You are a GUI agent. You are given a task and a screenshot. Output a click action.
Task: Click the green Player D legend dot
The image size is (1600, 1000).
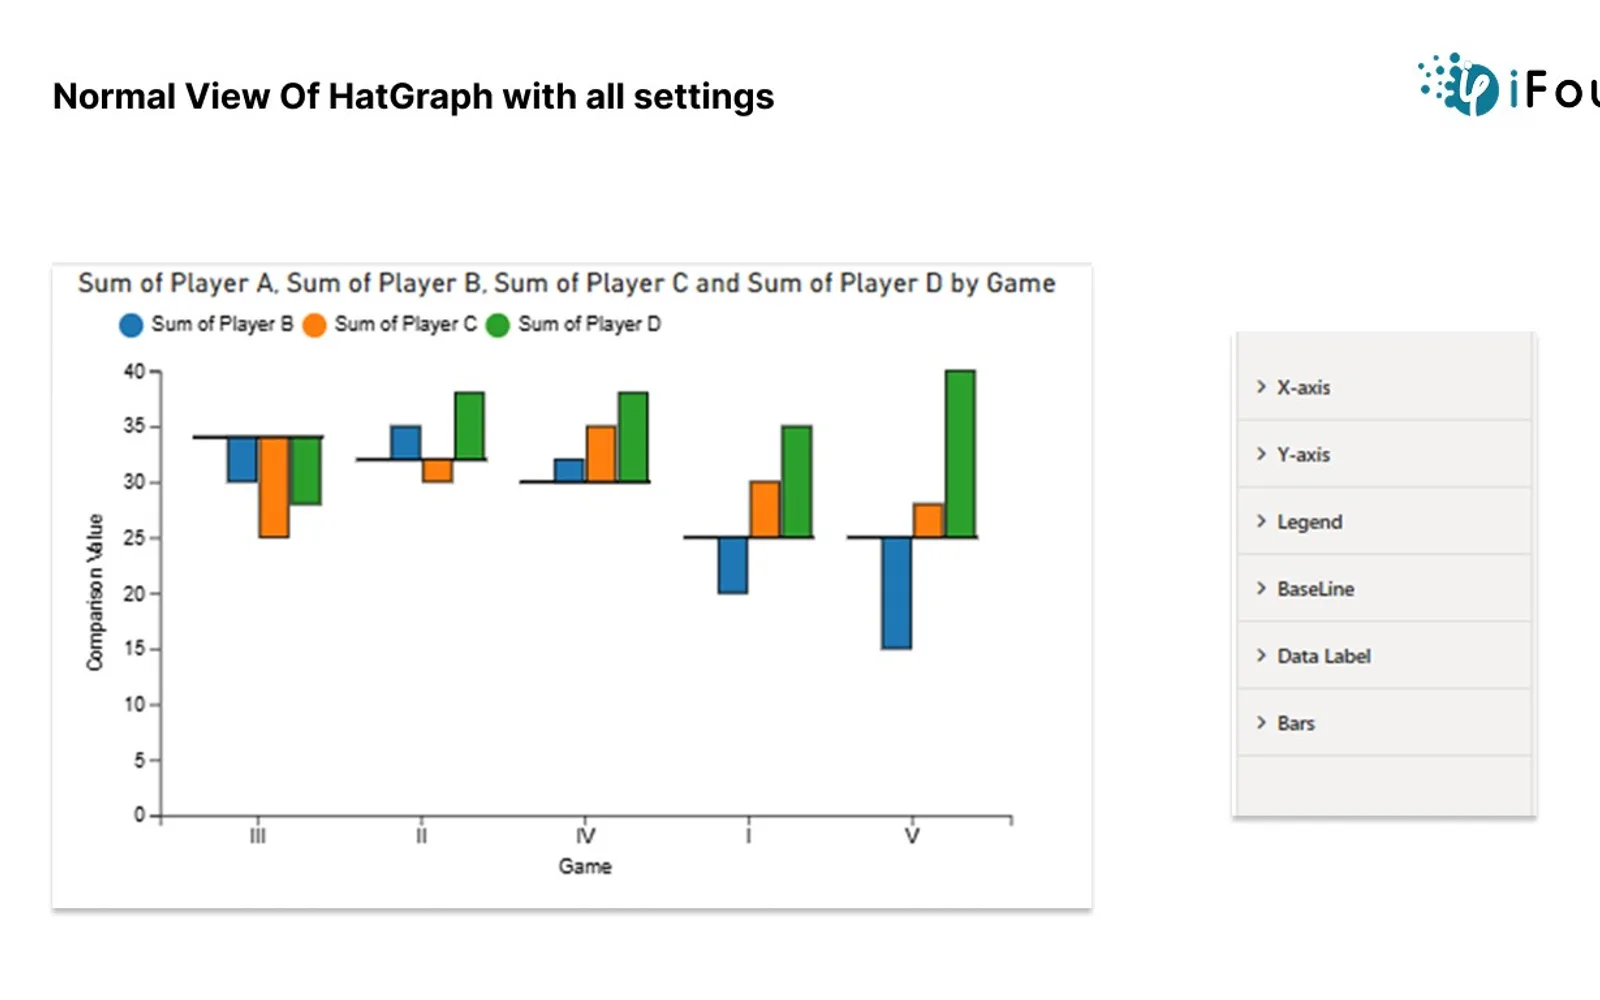tap(498, 325)
